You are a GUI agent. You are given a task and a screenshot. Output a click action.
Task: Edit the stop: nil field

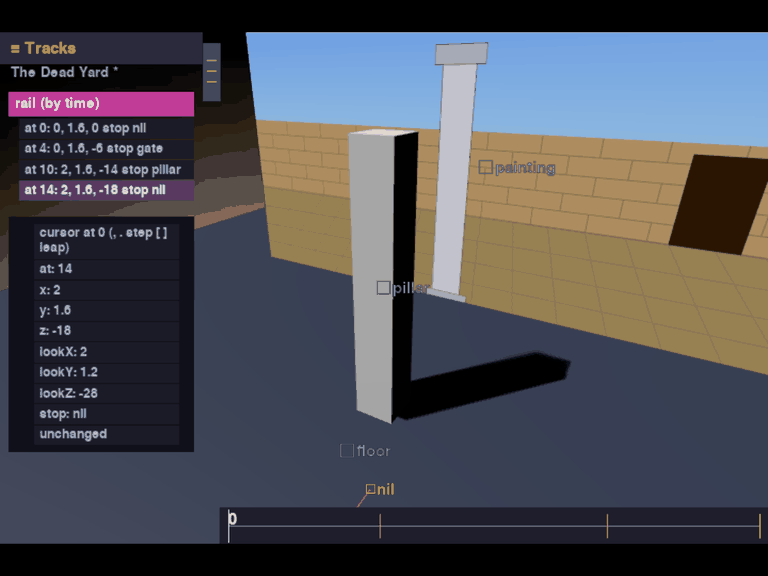point(107,414)
